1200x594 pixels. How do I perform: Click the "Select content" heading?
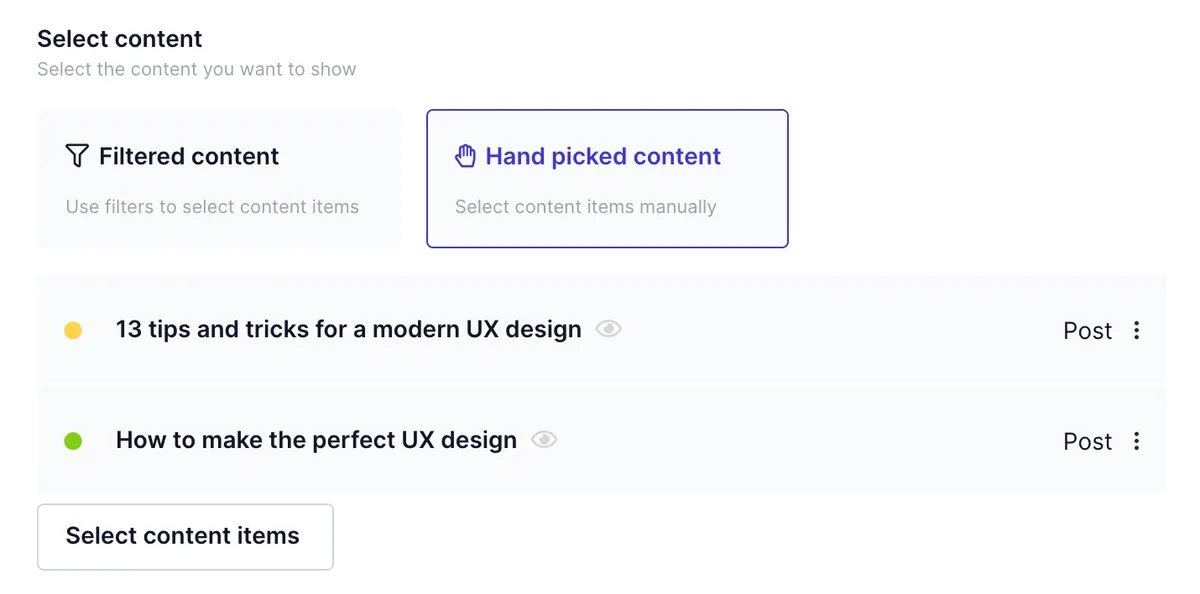point(120,39)
